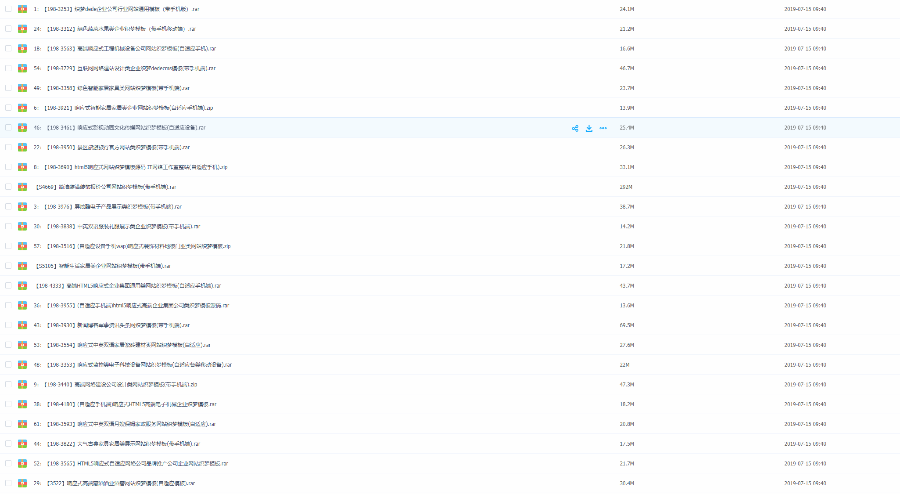Click the share icon on the highlighted row
The image size is (900, 494).
(575, 128)
